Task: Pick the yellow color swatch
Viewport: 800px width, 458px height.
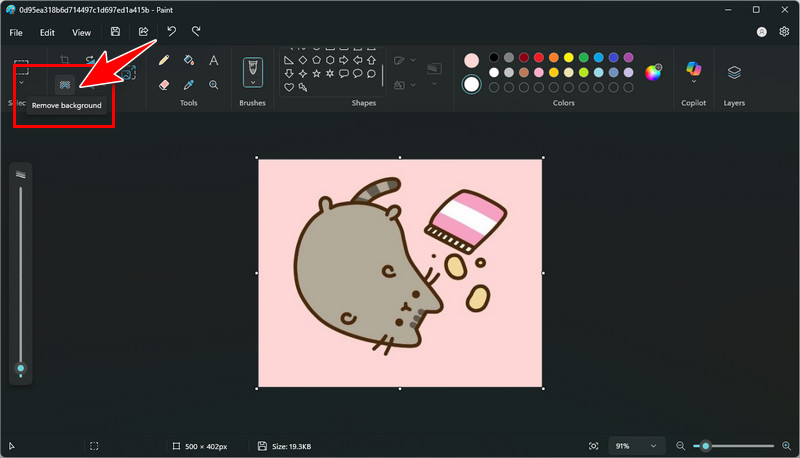Action: 569,57
